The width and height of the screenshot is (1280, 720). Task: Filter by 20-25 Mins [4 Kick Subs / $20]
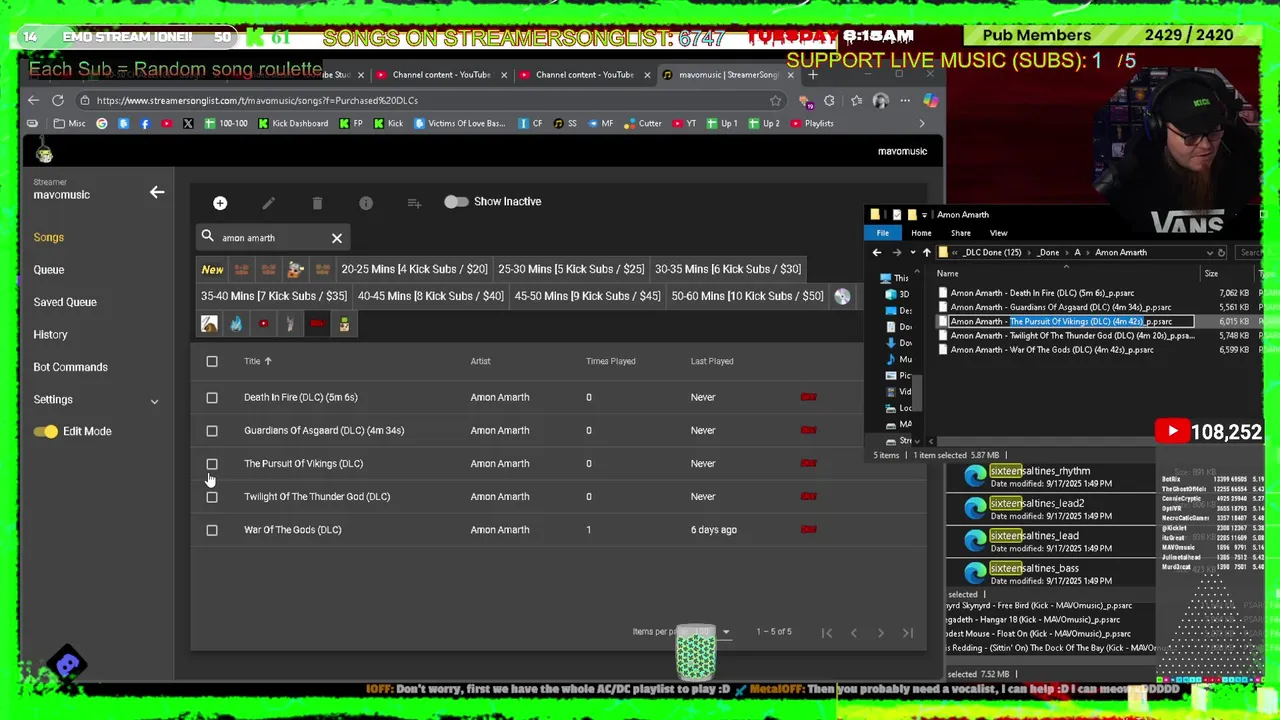pyautogui.click(x=414, y=269)
